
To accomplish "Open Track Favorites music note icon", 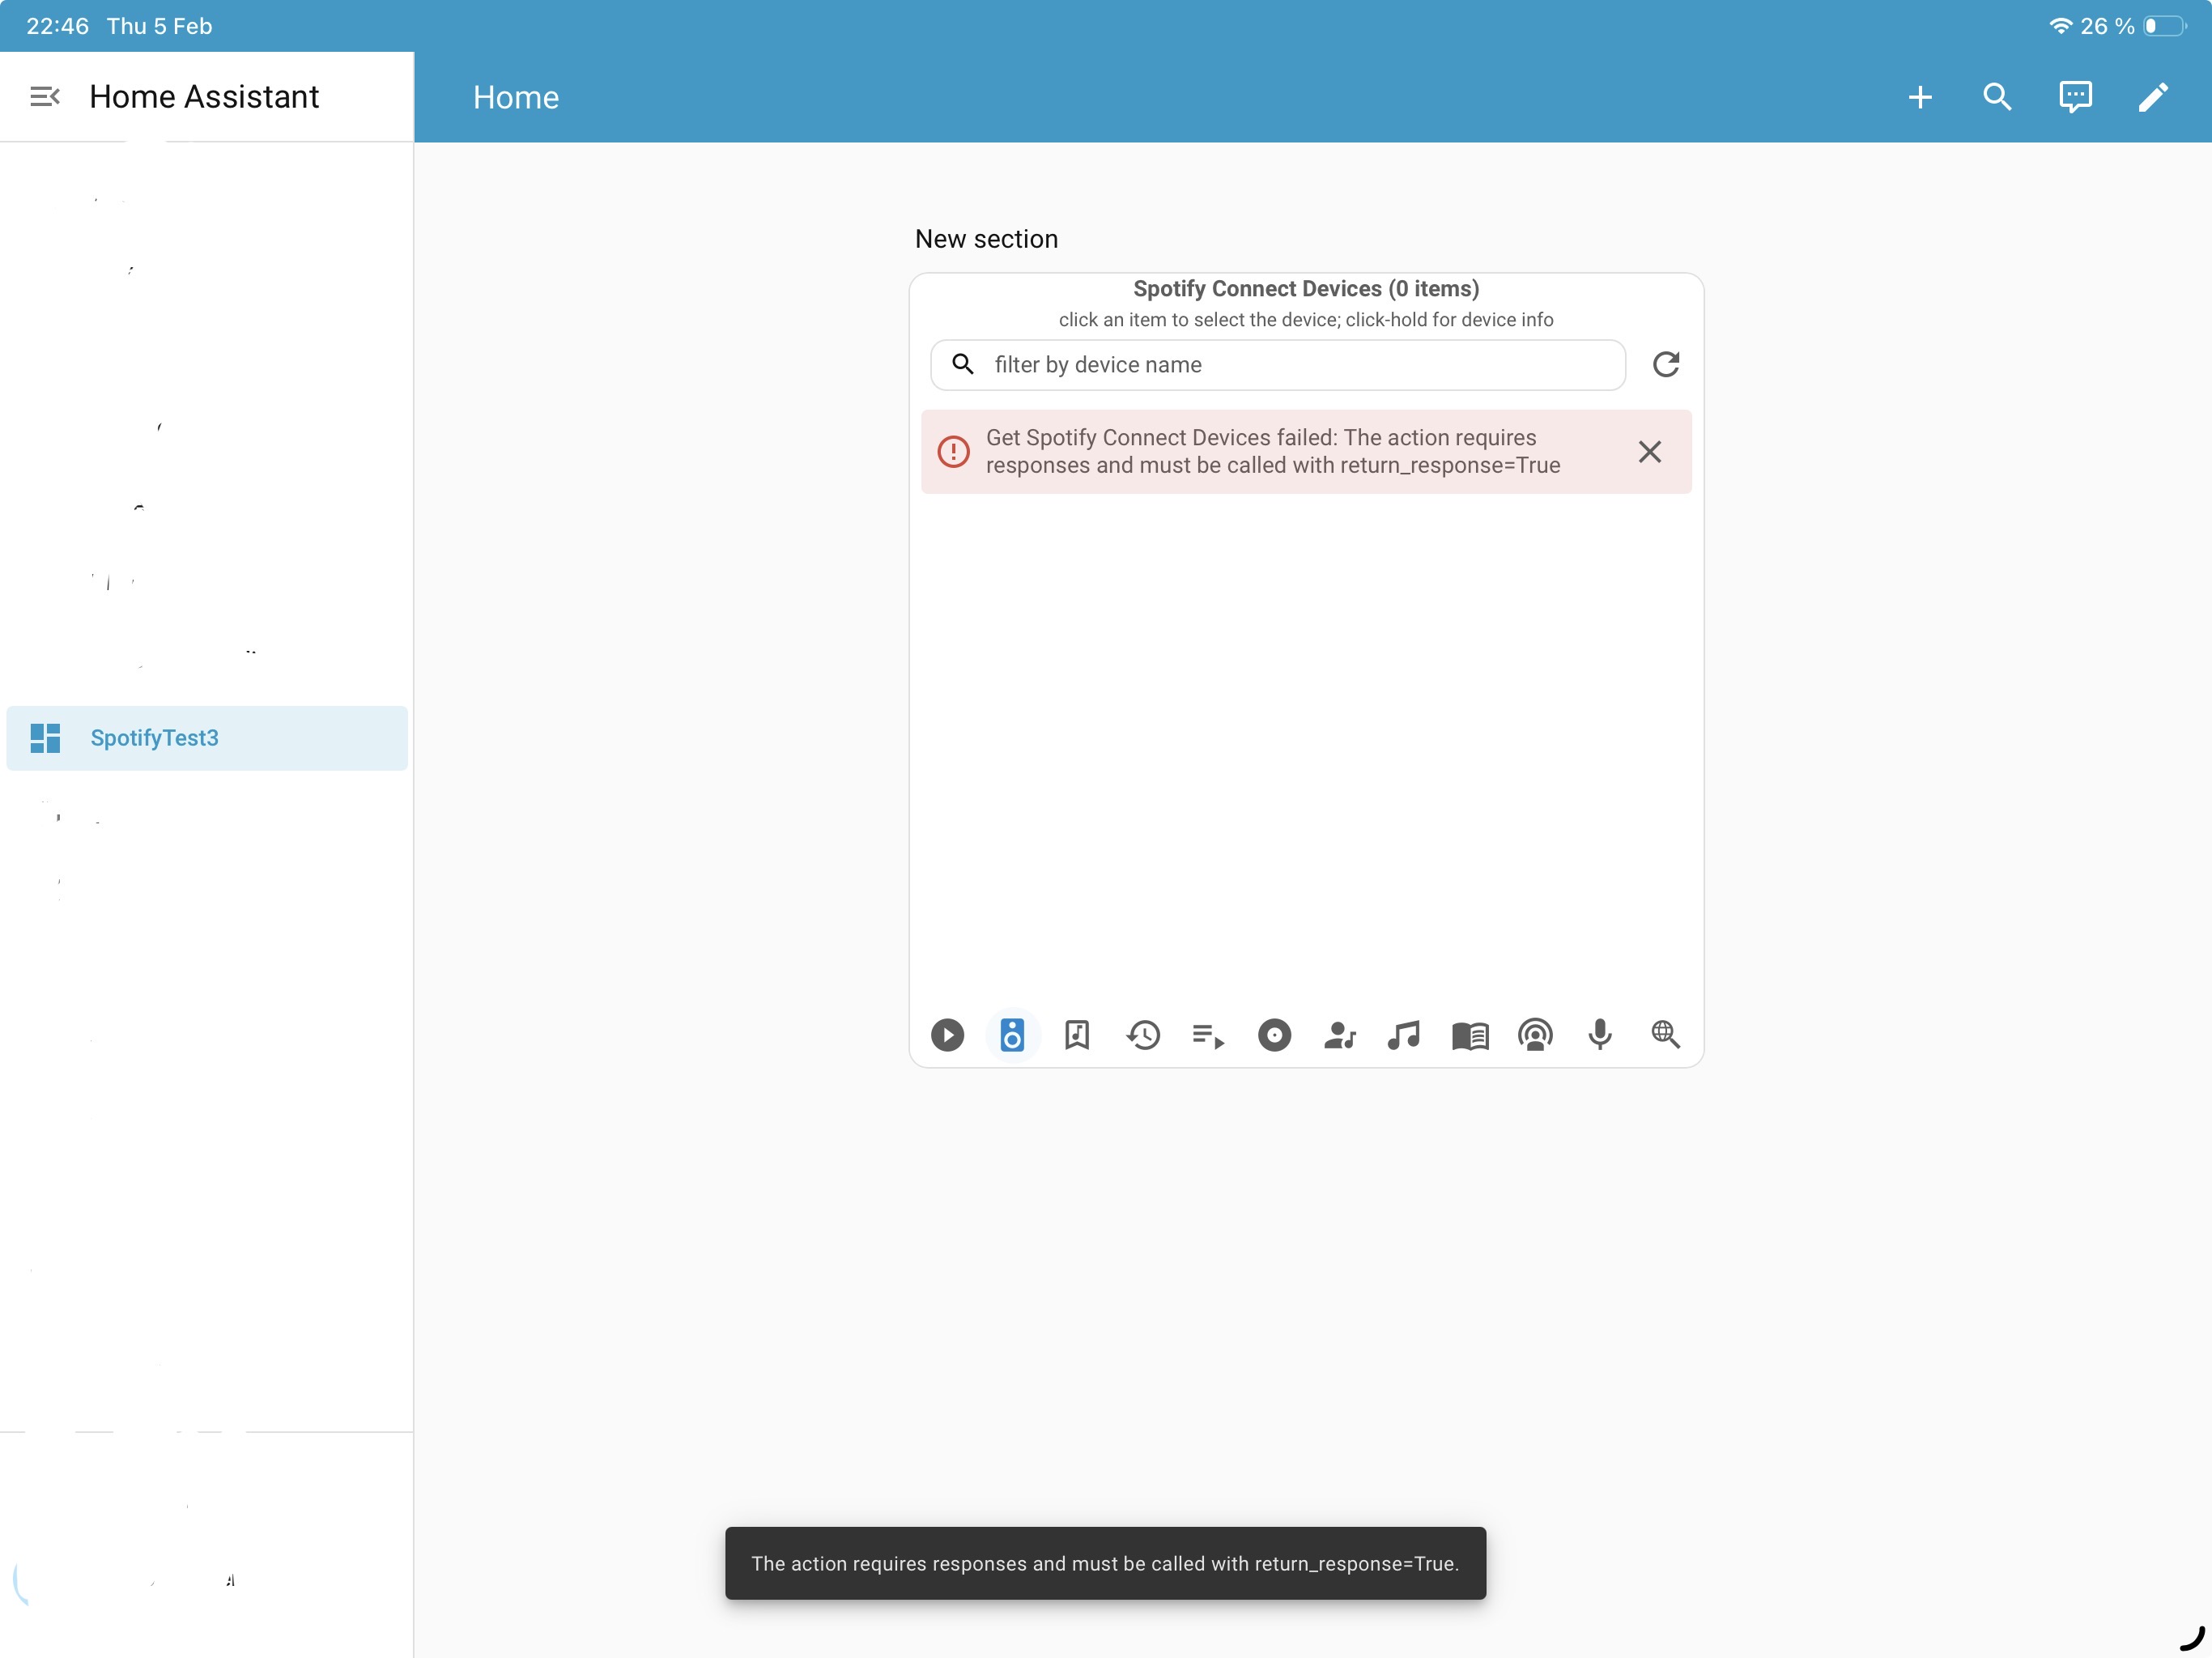I will click(1404, 1034).
